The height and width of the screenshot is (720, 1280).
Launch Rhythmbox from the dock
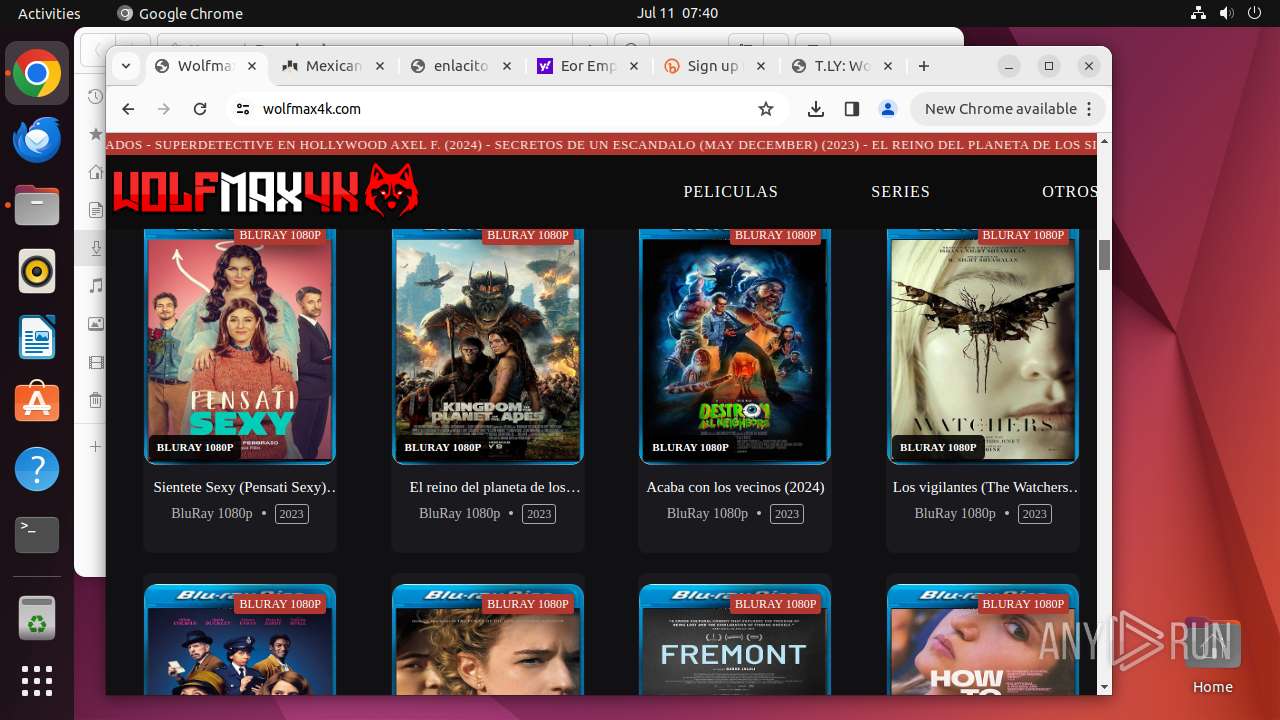tap(37, 272)
